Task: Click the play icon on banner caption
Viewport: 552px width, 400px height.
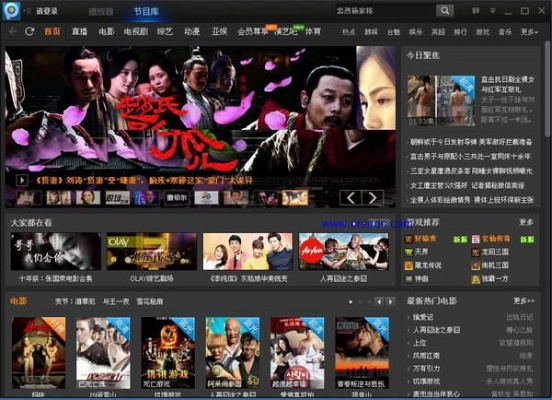Action: click(x=22, y=180)
